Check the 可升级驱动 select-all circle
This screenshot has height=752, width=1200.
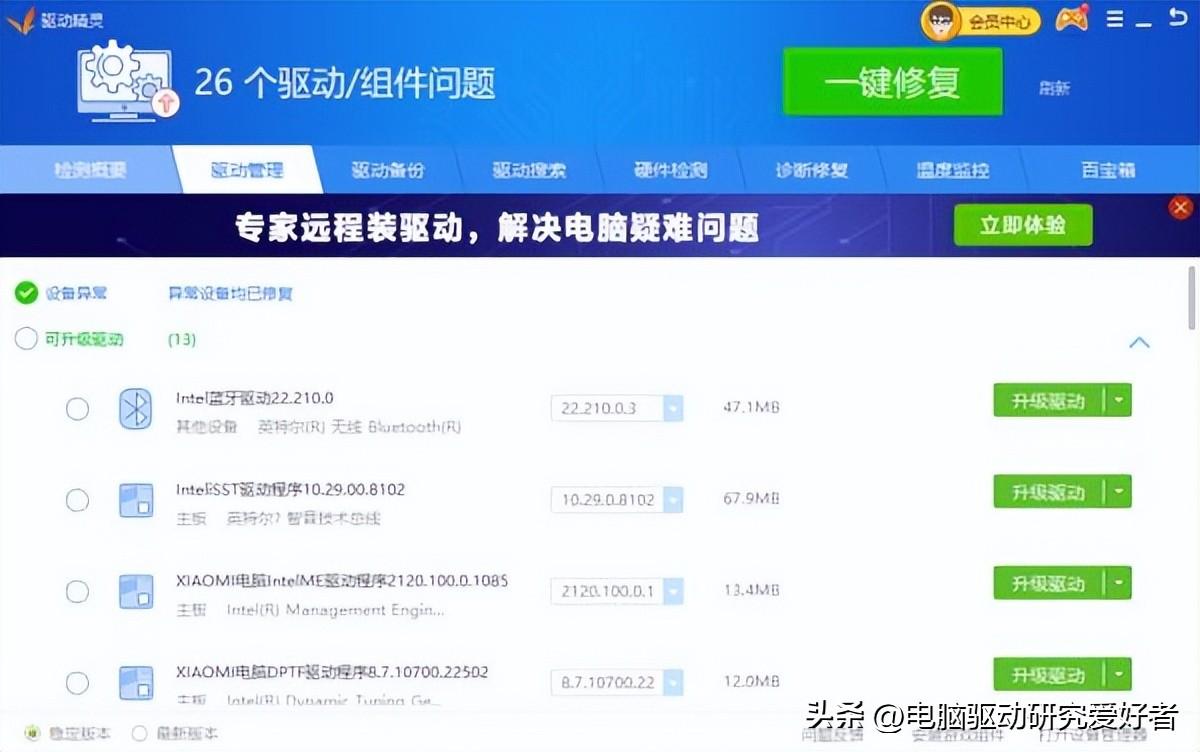click(26, 339)
